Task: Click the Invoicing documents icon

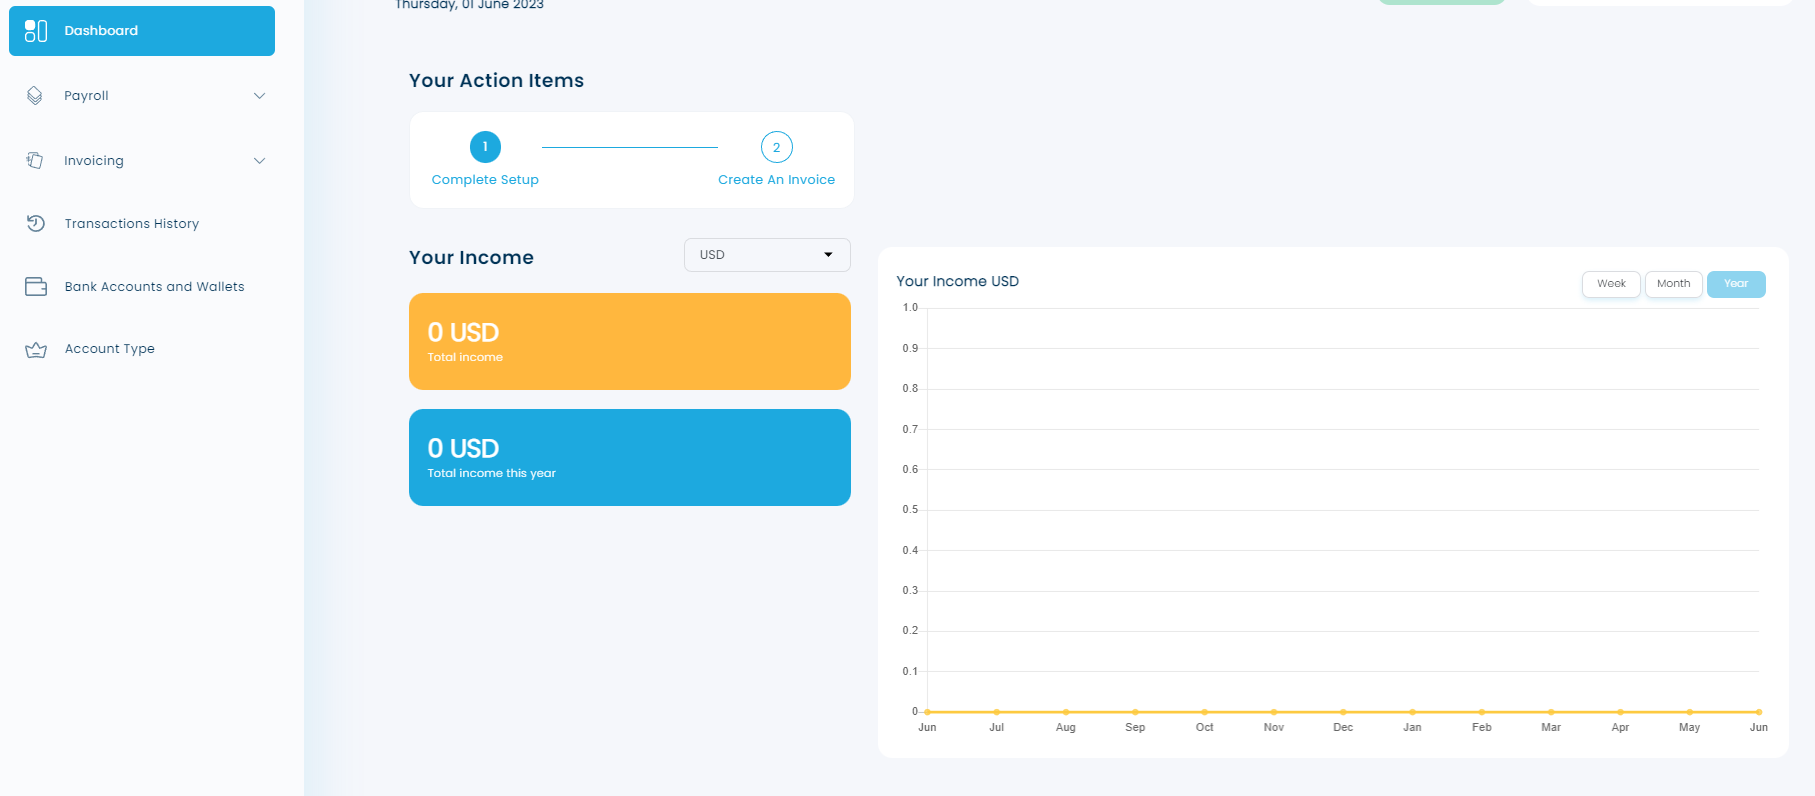Action: pos(35,160)
